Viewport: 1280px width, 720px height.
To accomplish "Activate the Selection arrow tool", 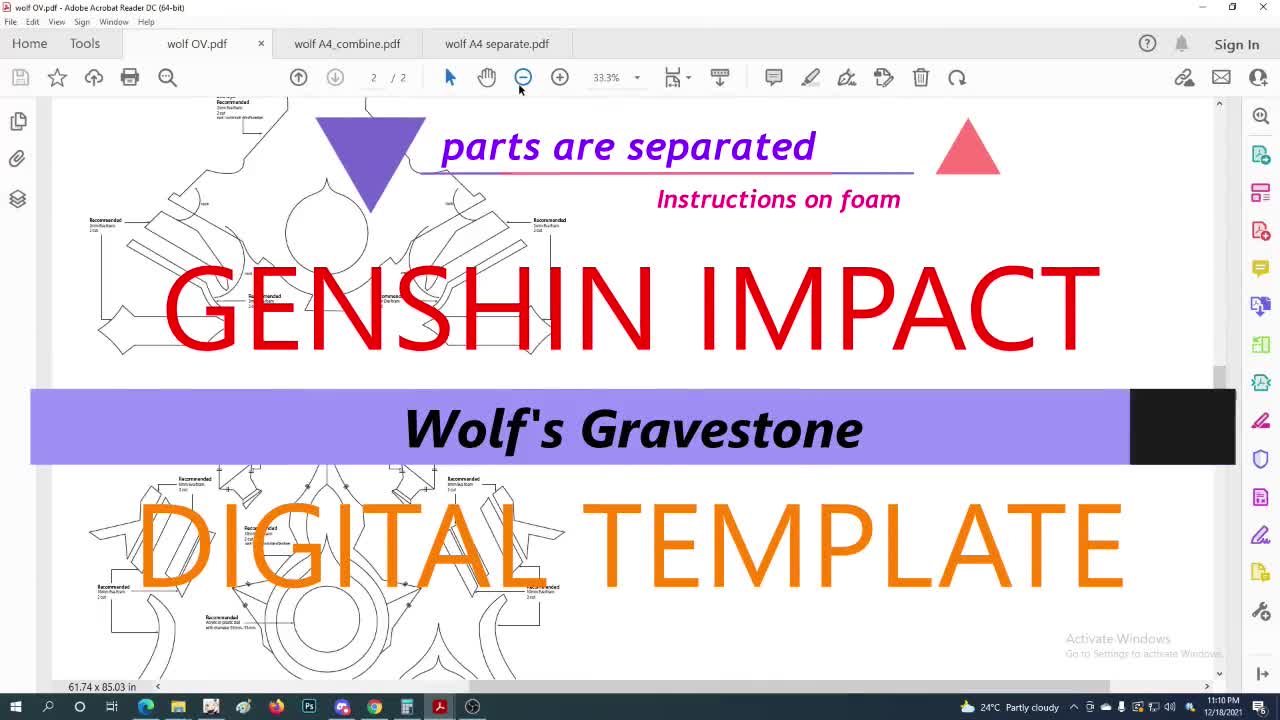I will (450, 77).
